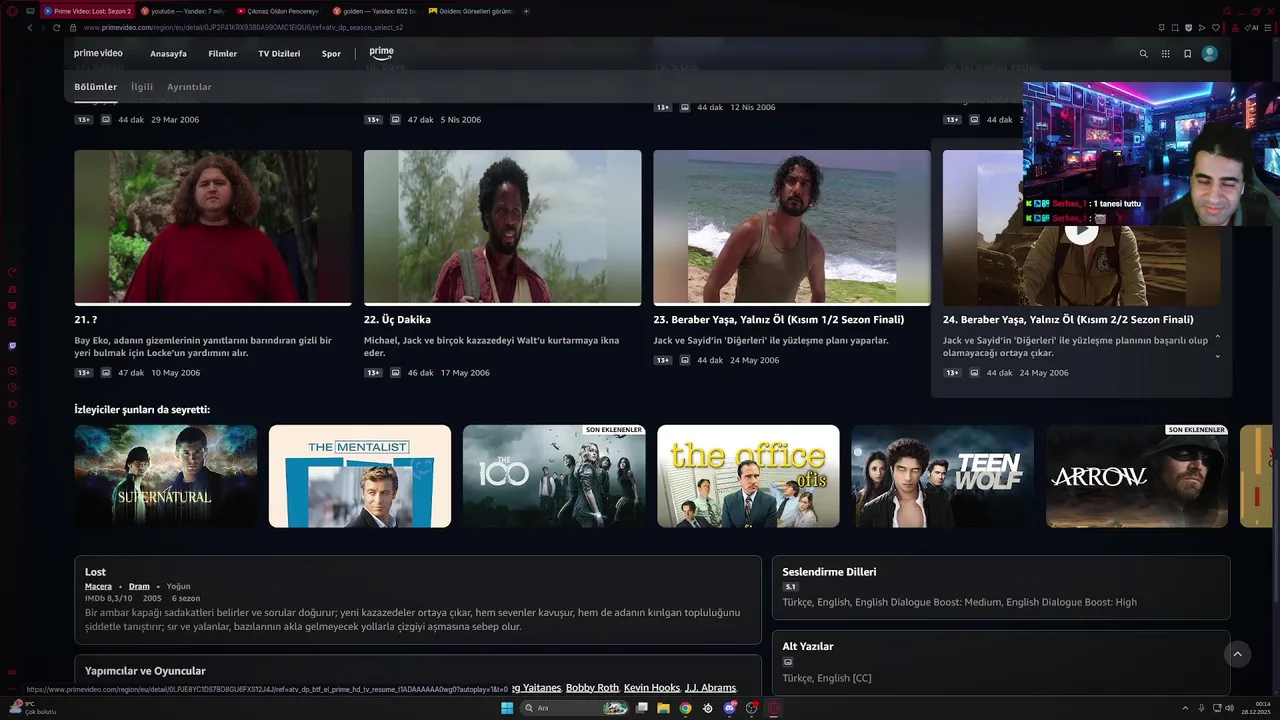1280x720 pixels.
Task: Open a new browser tab with plus
Action: (526, 11)
